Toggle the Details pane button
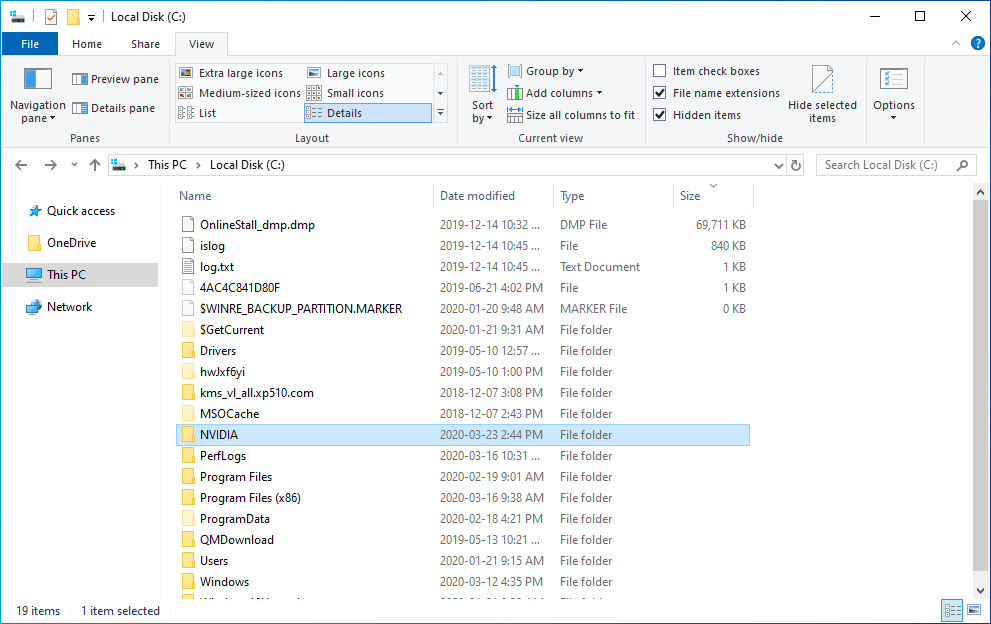The image size is (991, 624). click(114, 108)
